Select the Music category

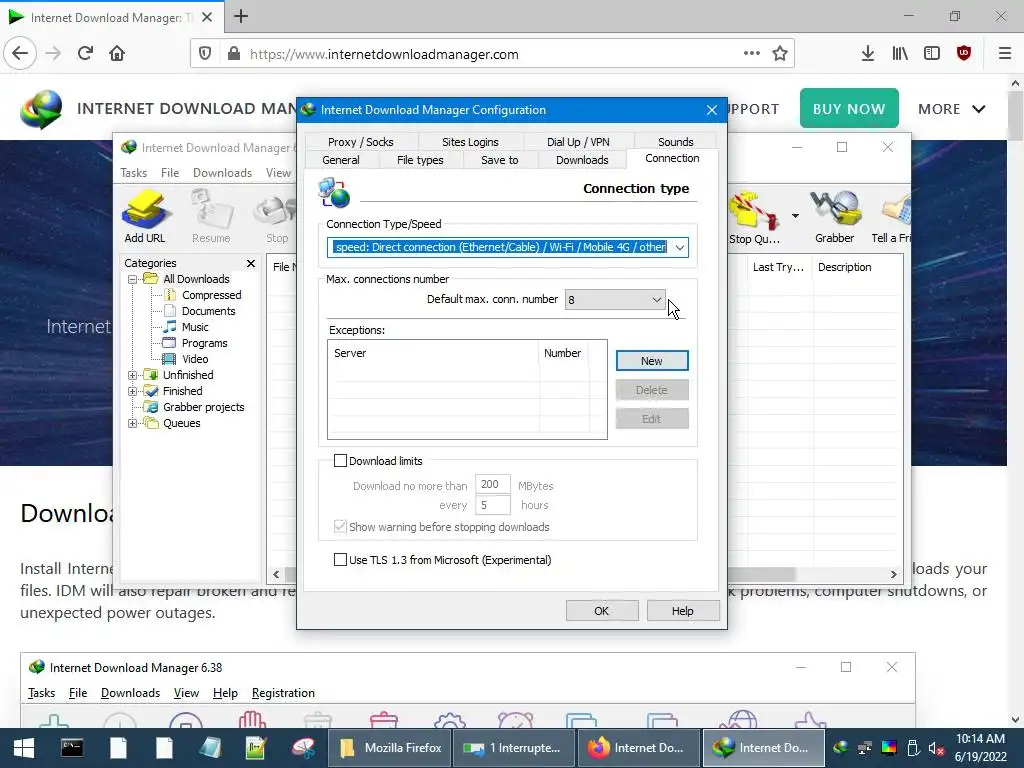(x=195, y=327)
